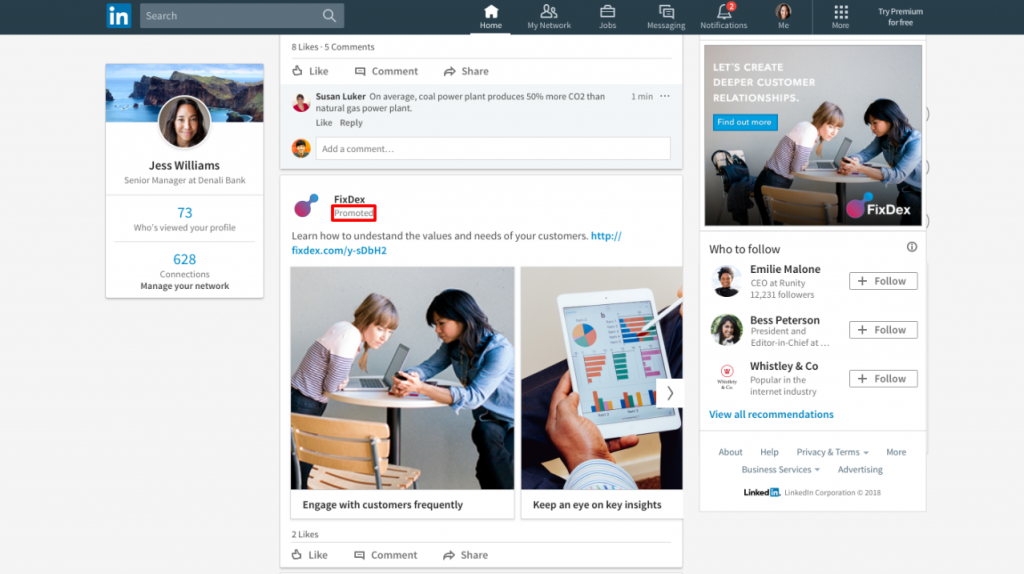Click the LinkedIn logo icon
This screenshot has width=1024, height=574.
119,15
